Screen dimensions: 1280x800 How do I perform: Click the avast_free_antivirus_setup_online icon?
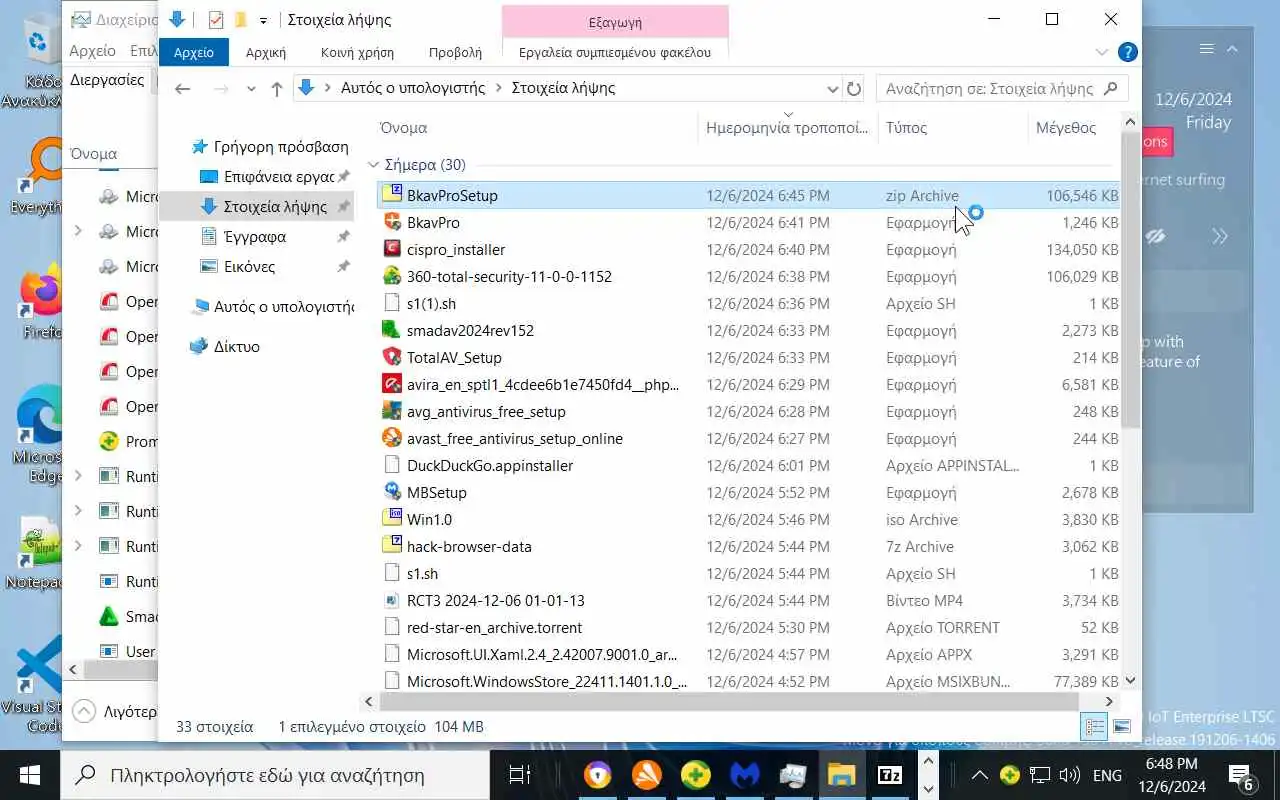click(x=392, y=438)
